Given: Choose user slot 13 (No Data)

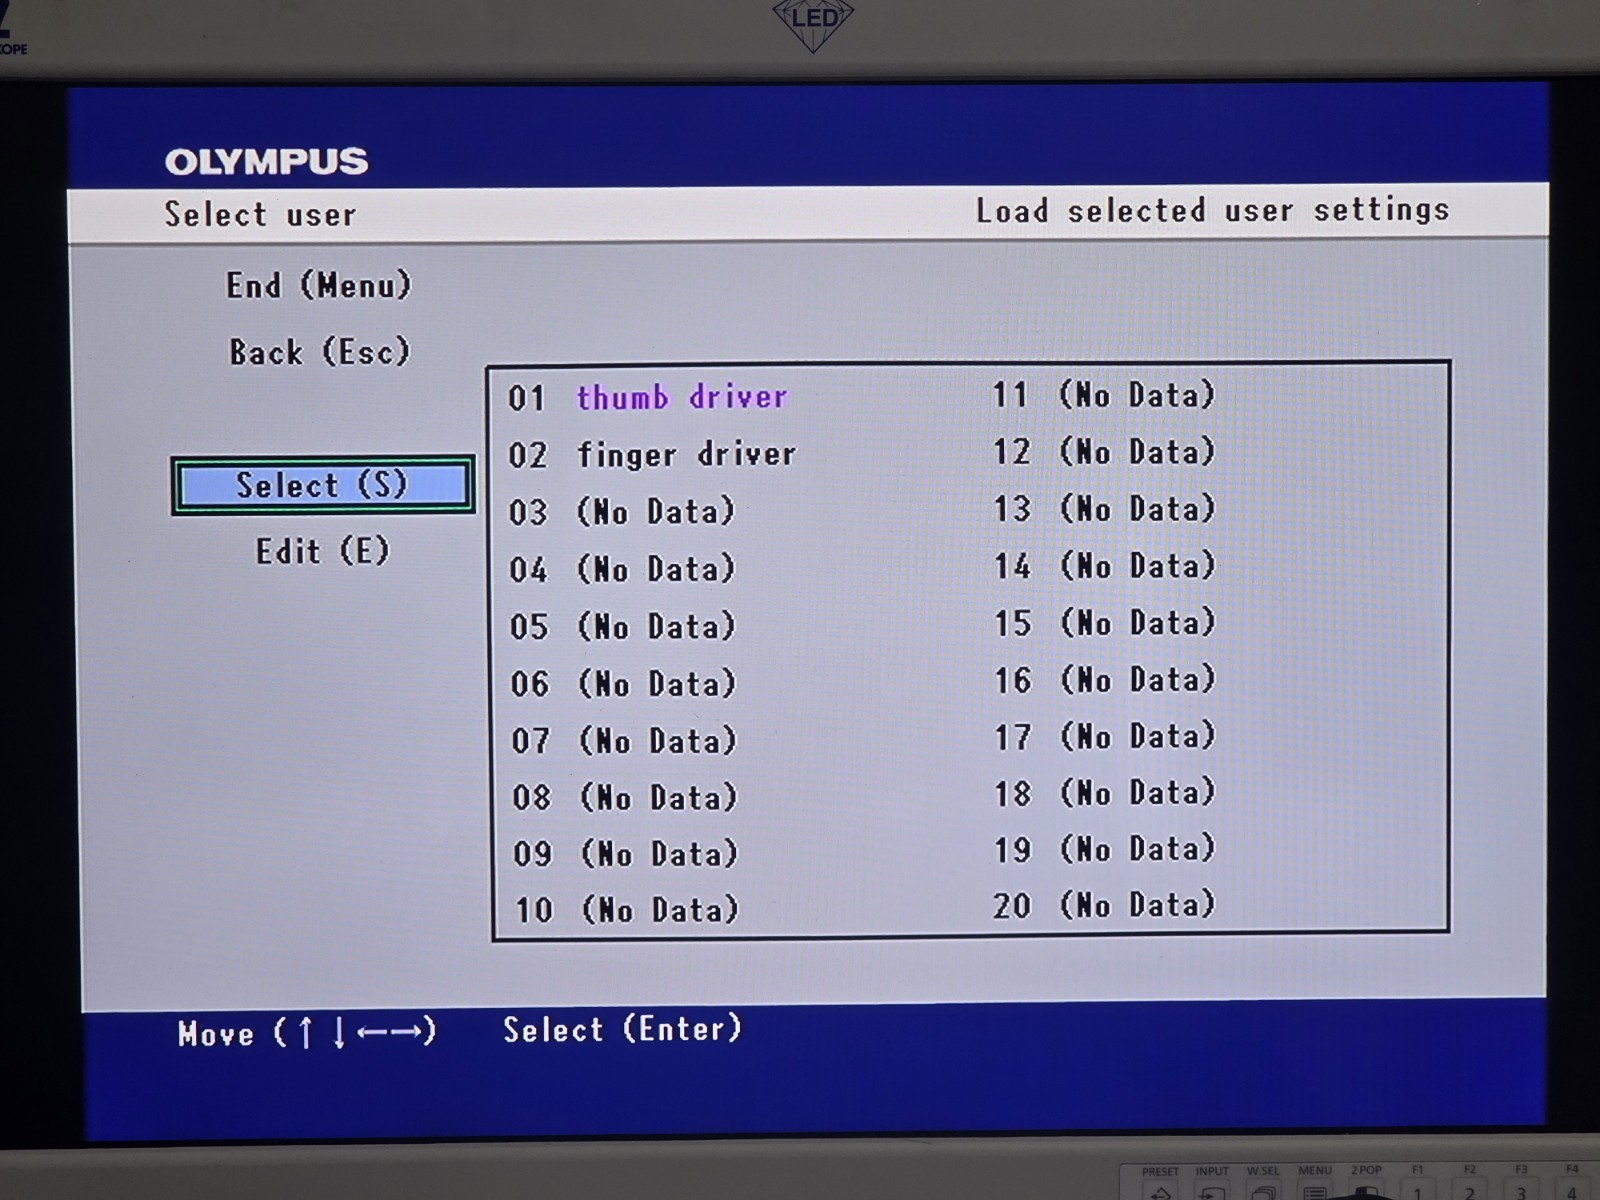Looking at the screenshot, I should [1103, 508].
